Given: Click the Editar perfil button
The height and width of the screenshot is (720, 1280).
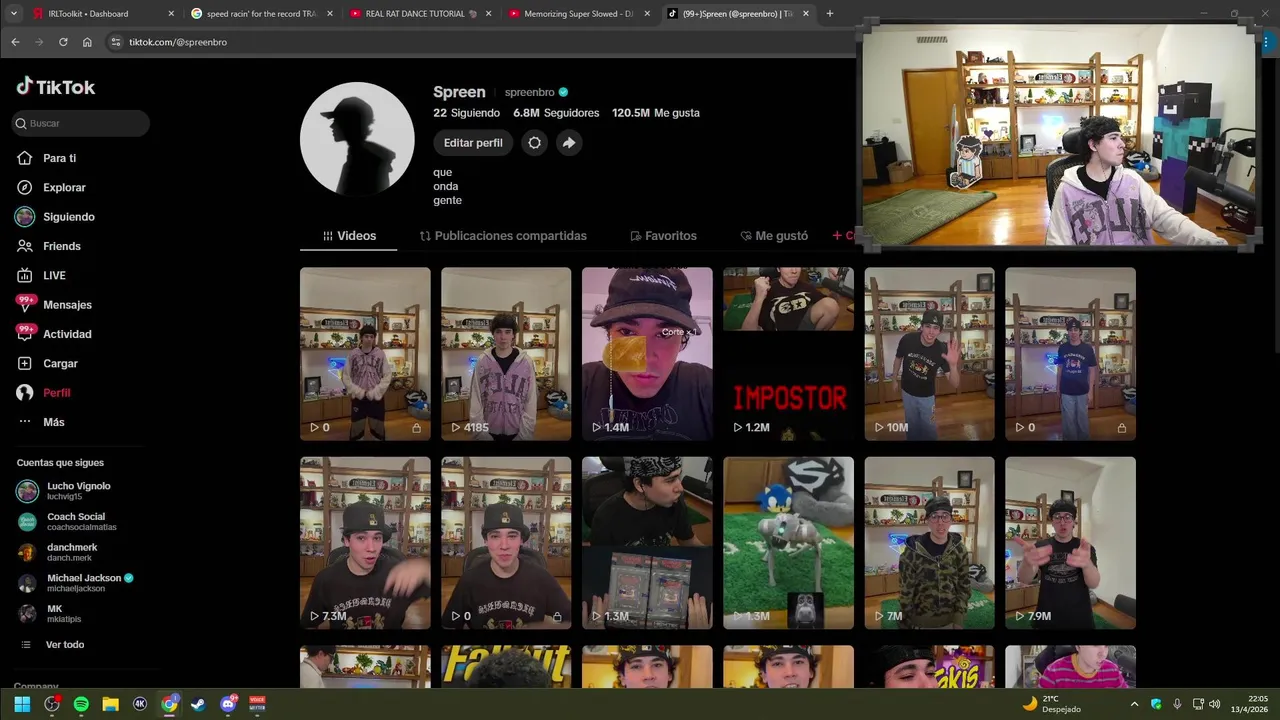Looking at the screenshot, I should click(x=473, y=143).
